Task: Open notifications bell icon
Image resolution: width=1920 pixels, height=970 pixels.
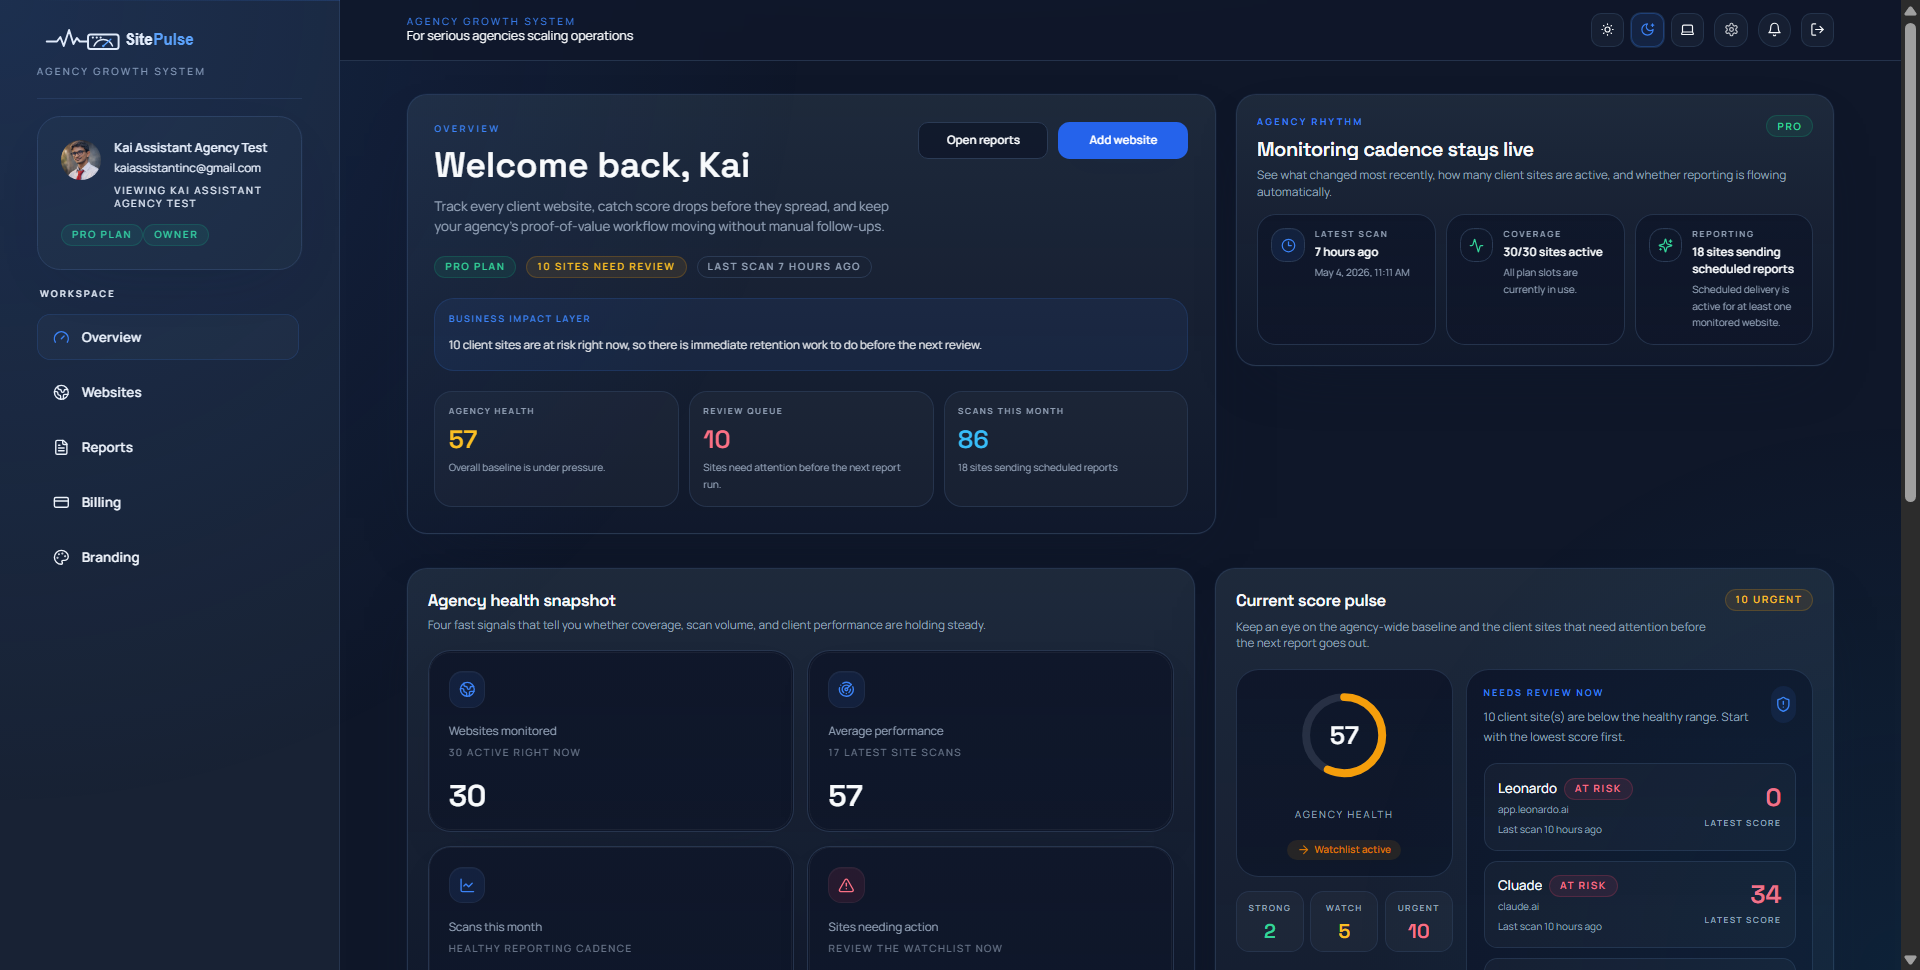Action: click(x=1774, y=30)
